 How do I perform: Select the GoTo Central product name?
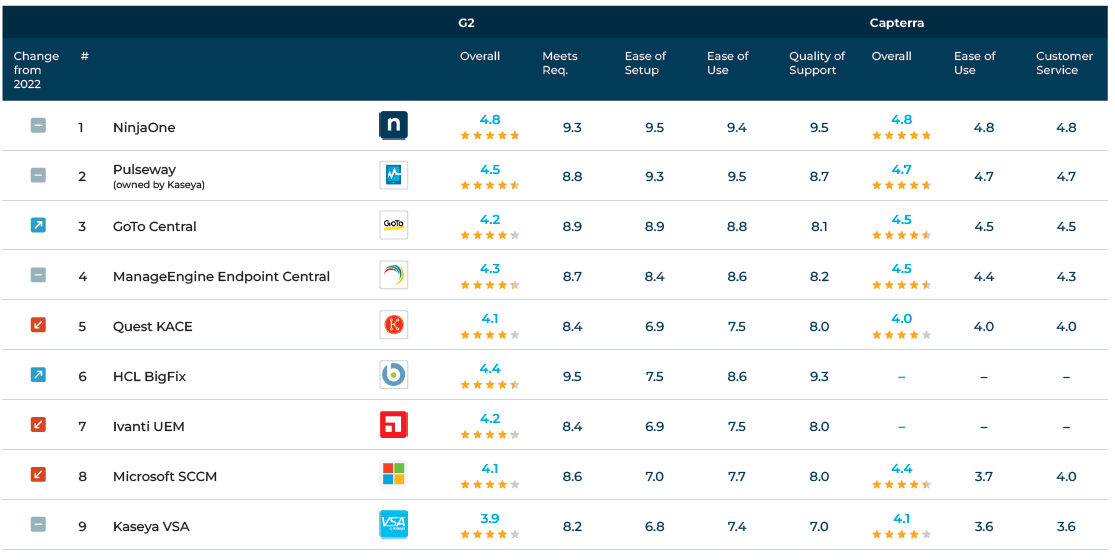[x=154, y=227]
